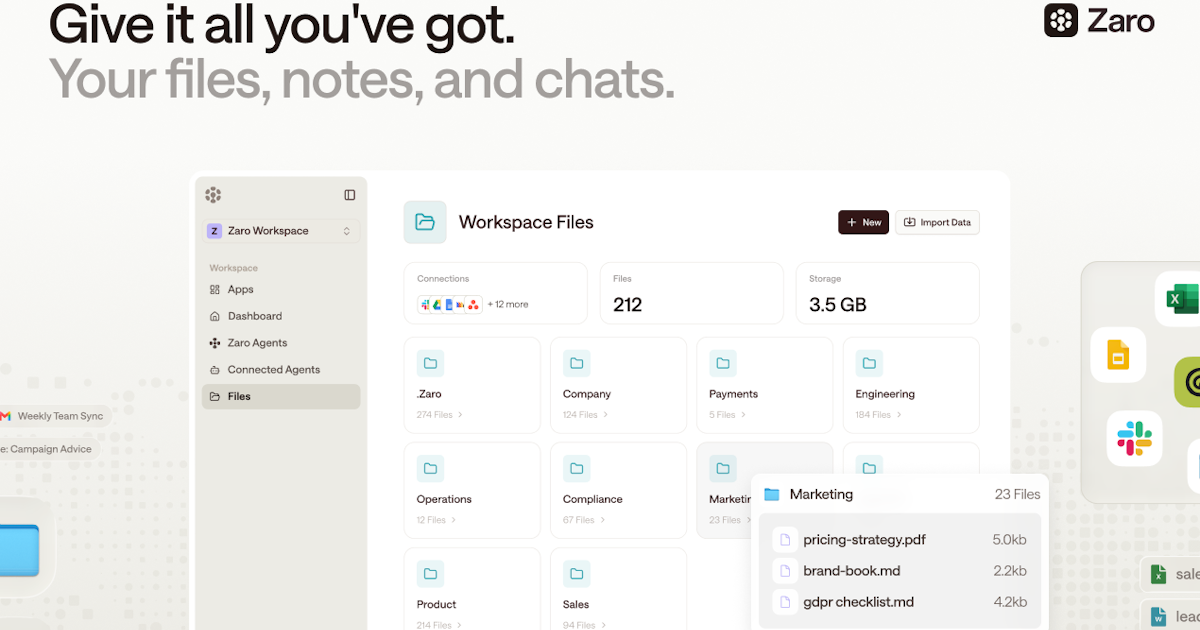Open the Engineering folder icon
The image size is (1200, 630).
click(869, 363)
